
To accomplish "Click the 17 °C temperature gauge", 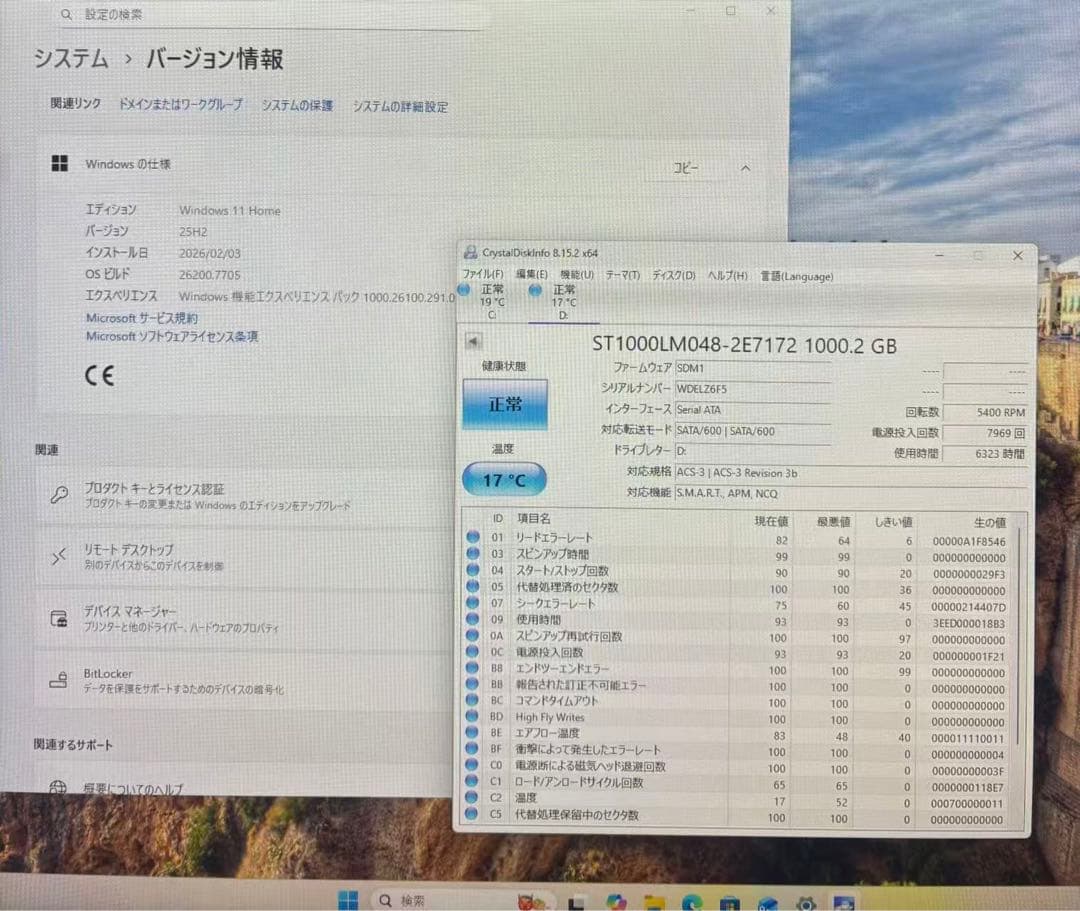I will pyautogui.click(x=502, y=479).
